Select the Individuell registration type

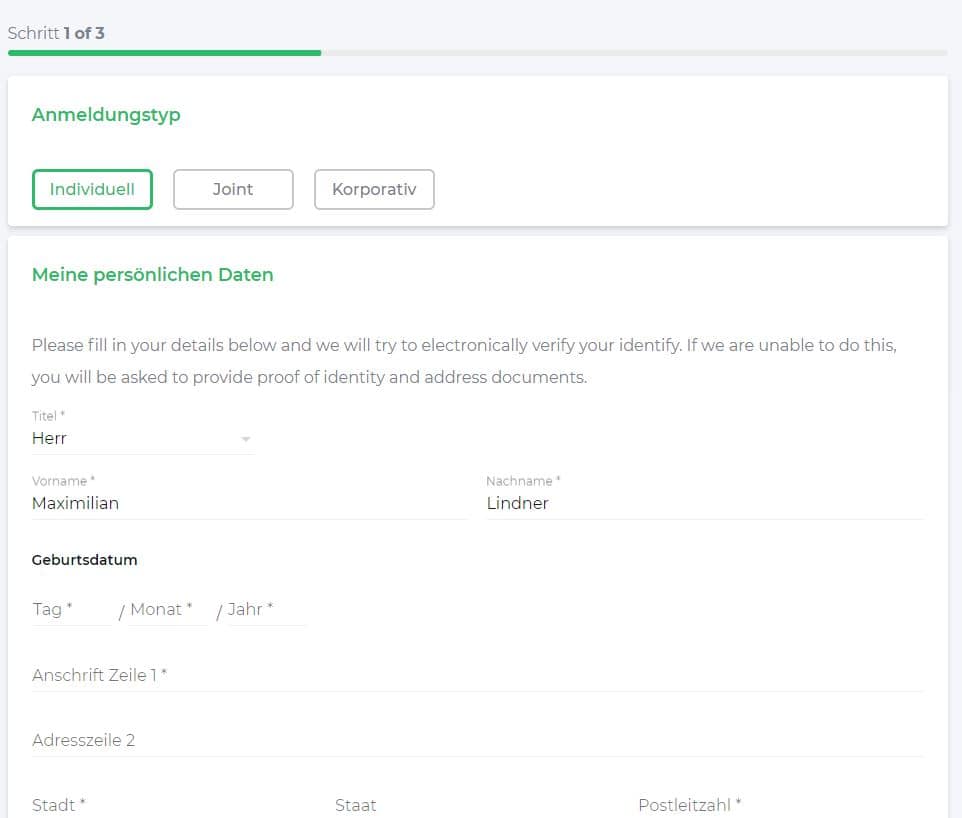coord(92,189)
